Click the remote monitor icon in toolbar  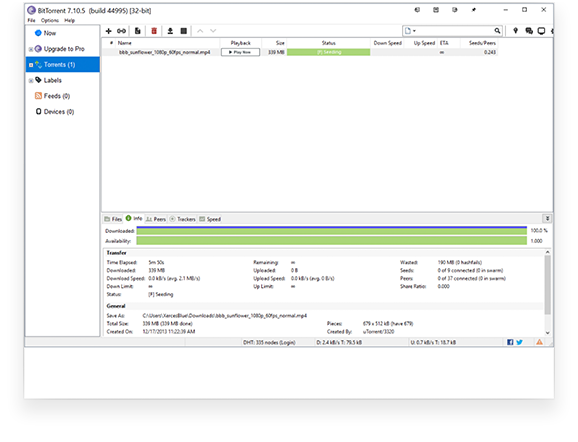point(541,31)
